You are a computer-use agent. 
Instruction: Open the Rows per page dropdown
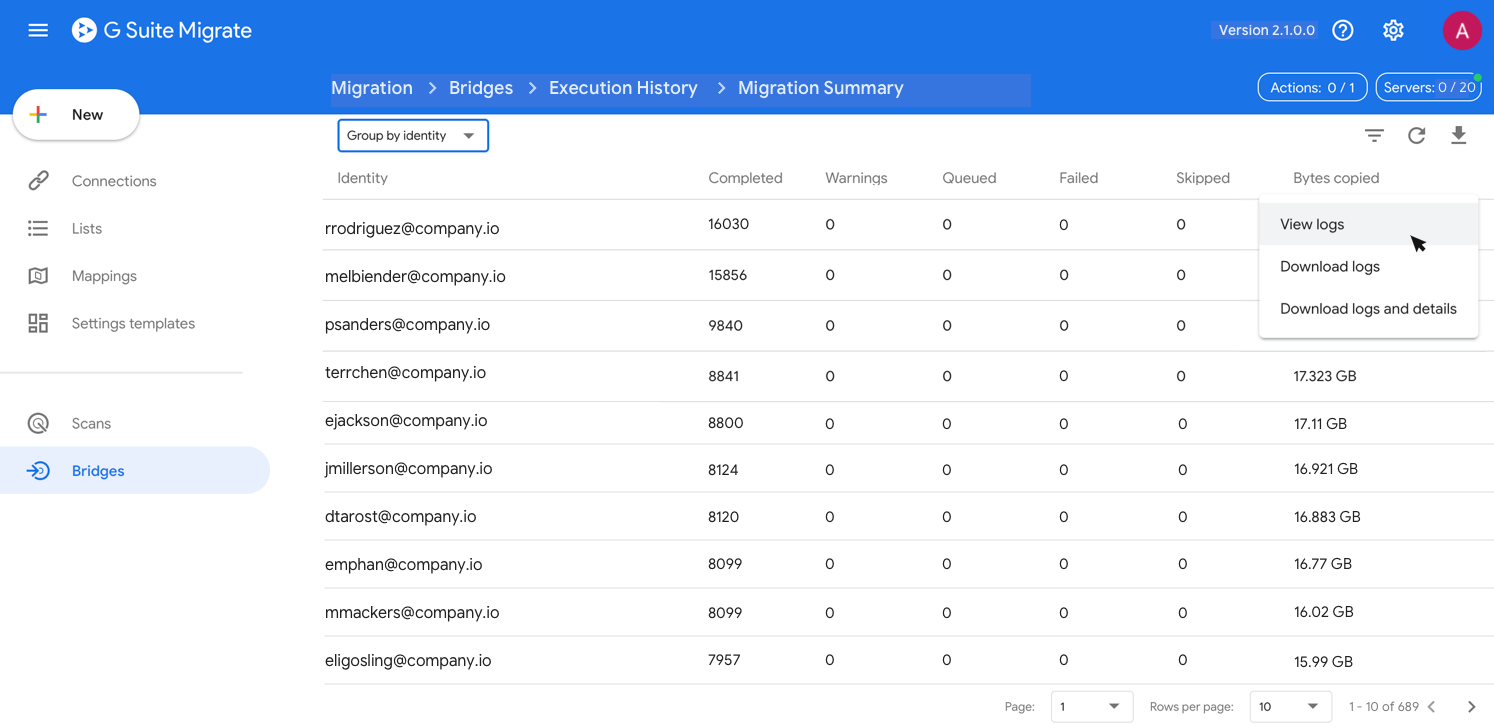[1290, 706]
